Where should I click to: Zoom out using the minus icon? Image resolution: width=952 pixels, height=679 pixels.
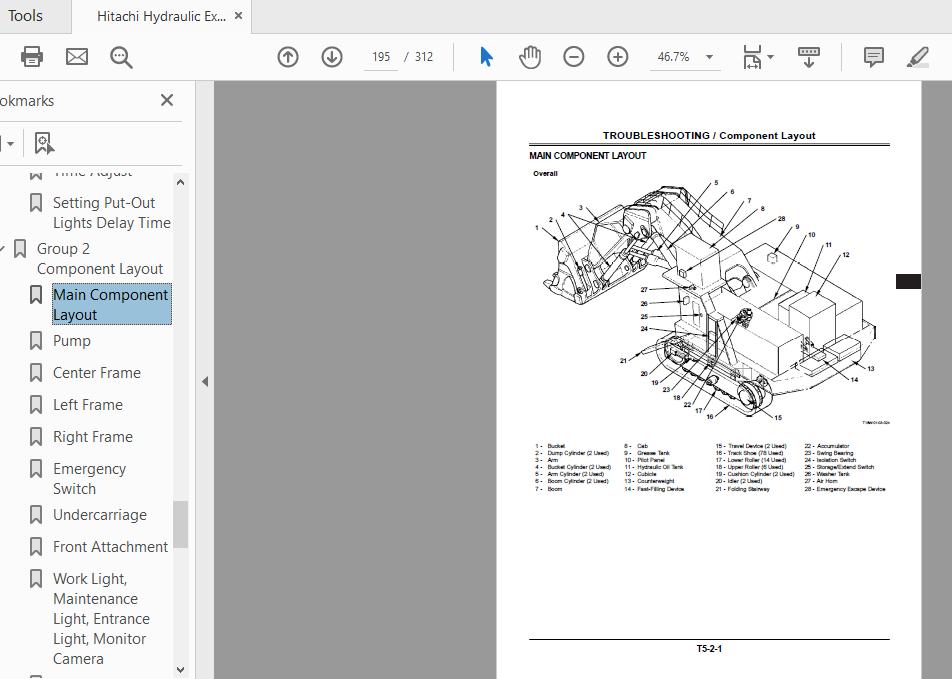573,57
